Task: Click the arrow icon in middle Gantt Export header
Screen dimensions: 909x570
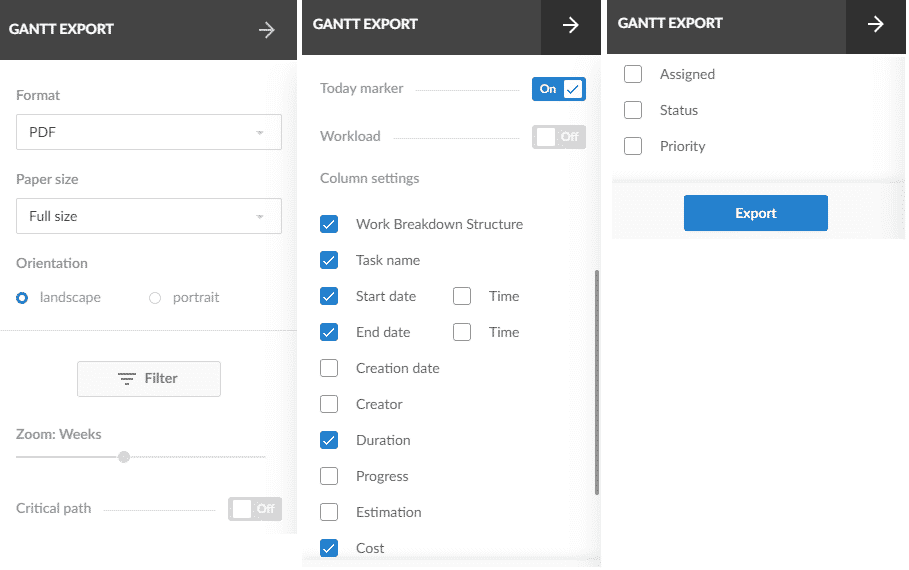Action: coord(570,25)
